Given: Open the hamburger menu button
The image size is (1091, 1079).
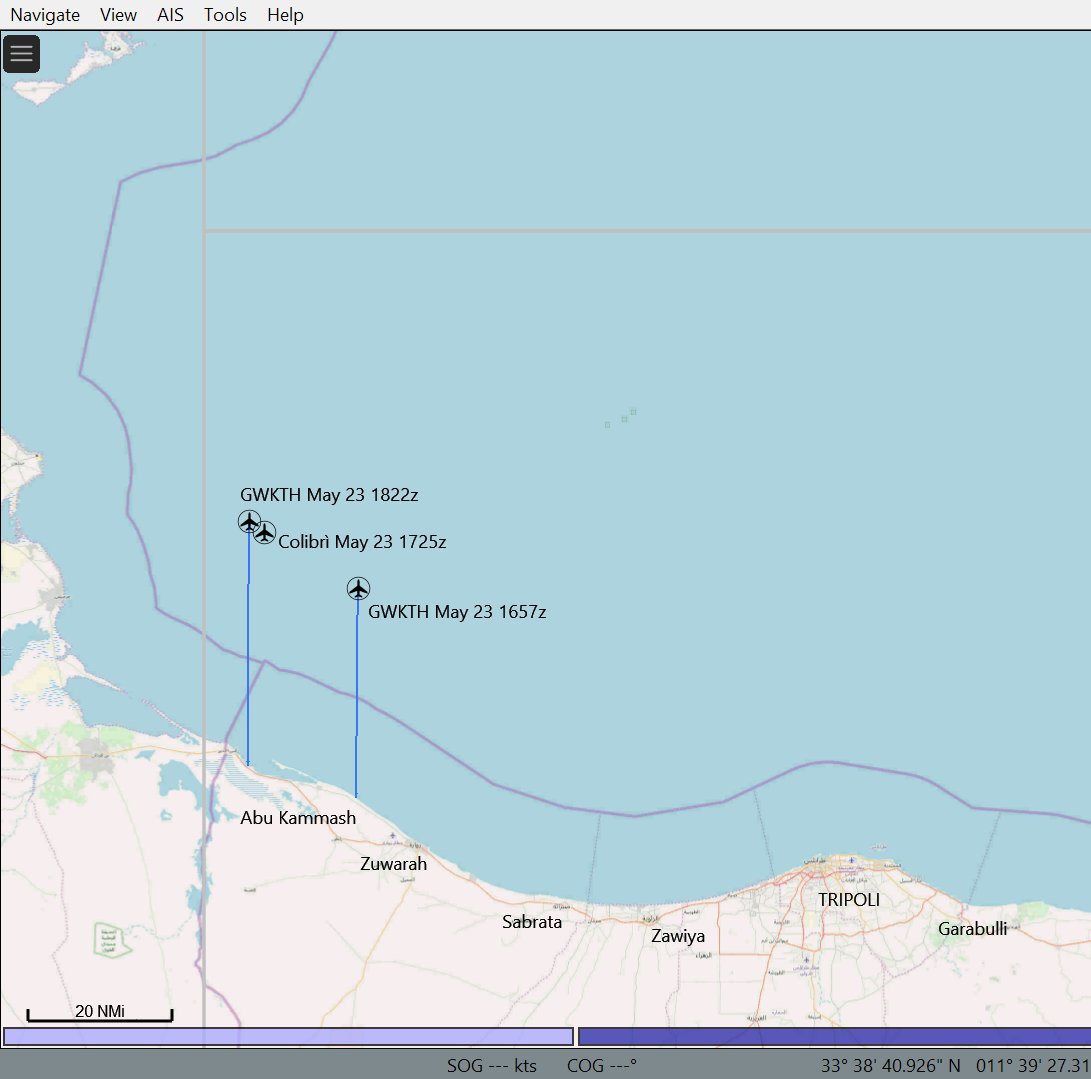Looking at the screenshot, I should coord(22,54).
